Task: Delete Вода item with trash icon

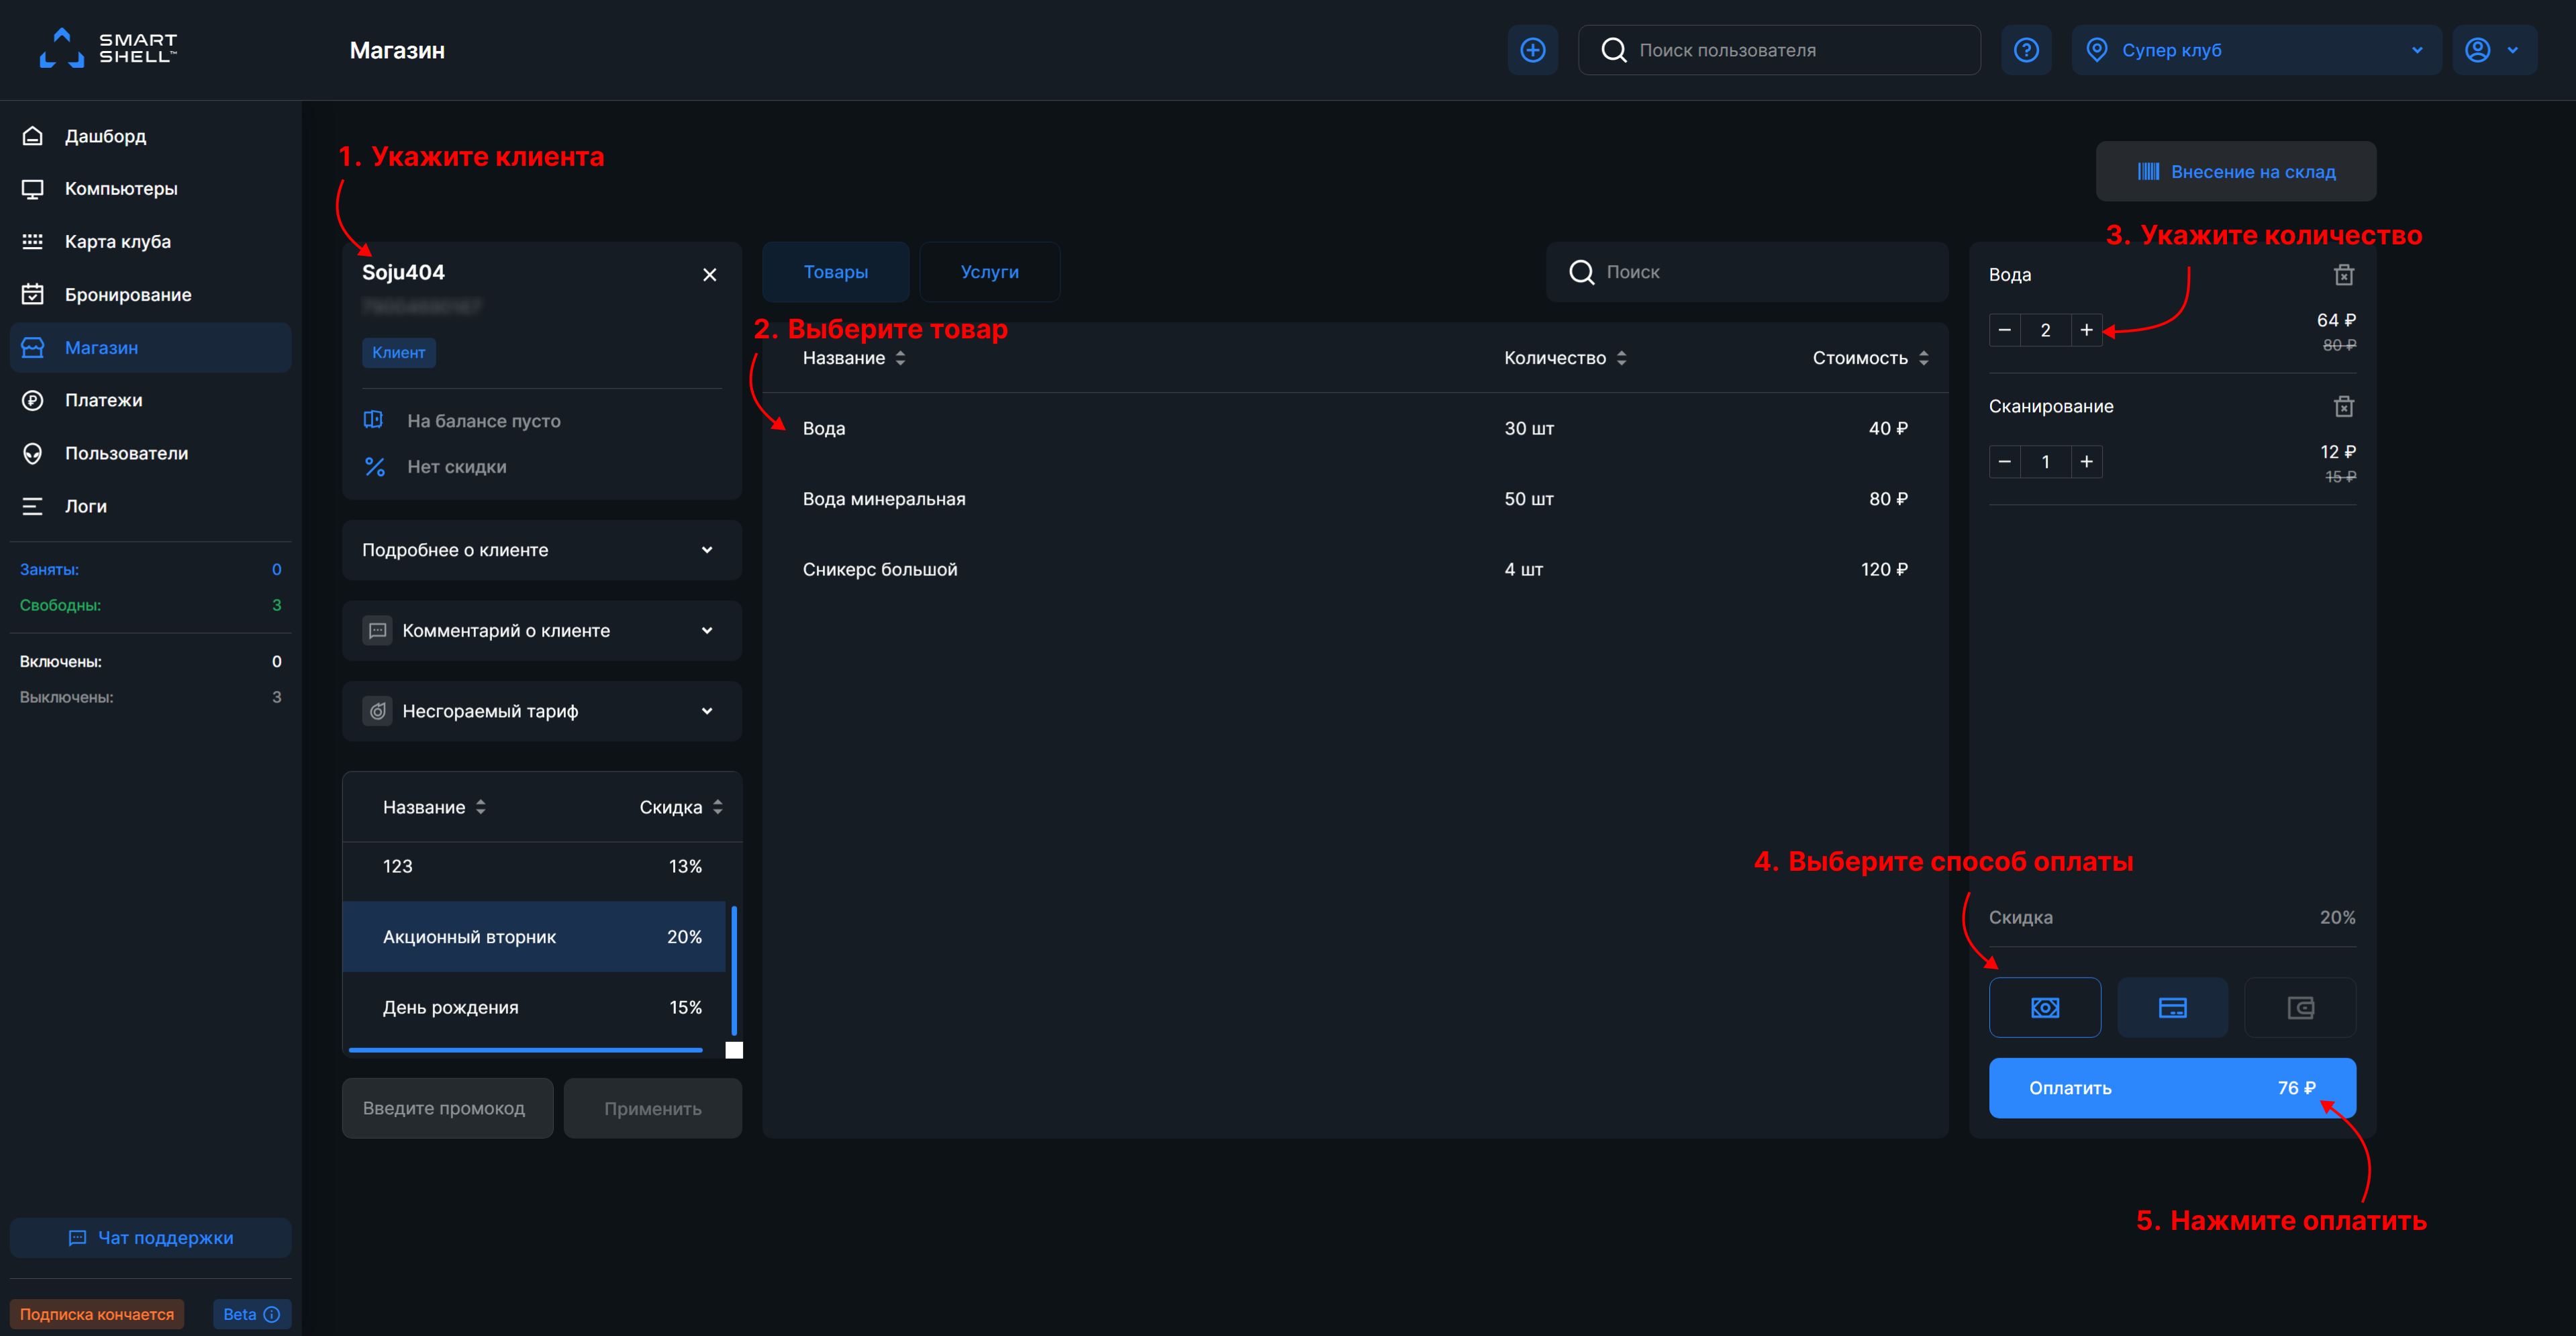Action: 2343,275
